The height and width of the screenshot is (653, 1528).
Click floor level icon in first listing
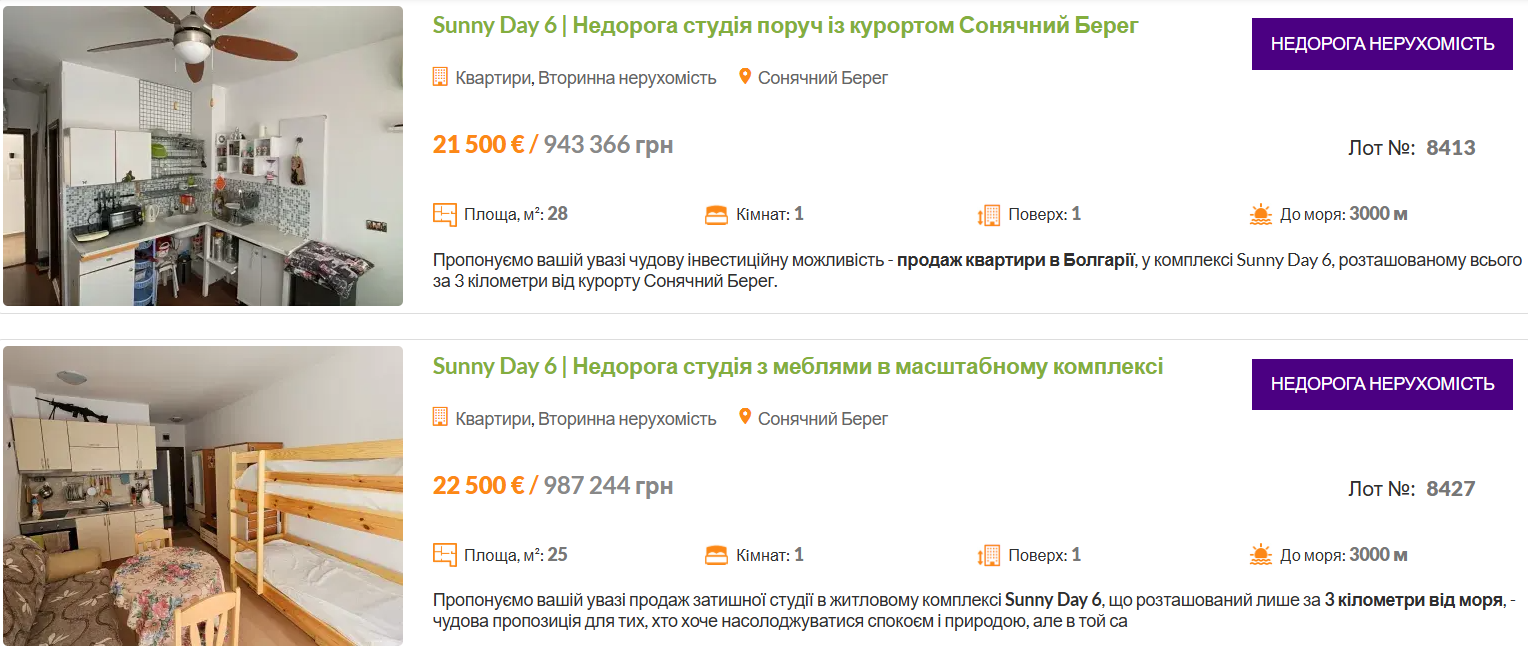click(x=988, y=214)
